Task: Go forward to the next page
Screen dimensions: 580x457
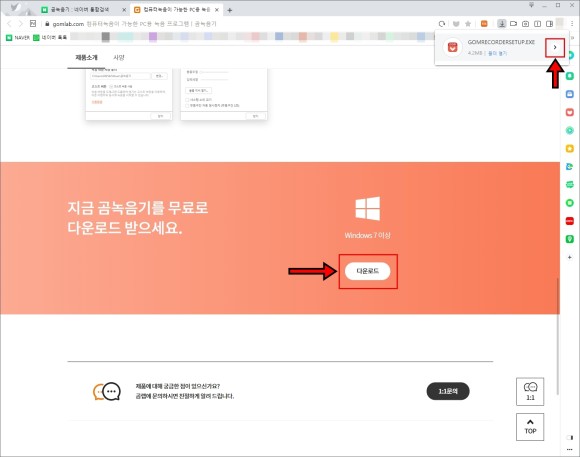Action: (21, 24)
